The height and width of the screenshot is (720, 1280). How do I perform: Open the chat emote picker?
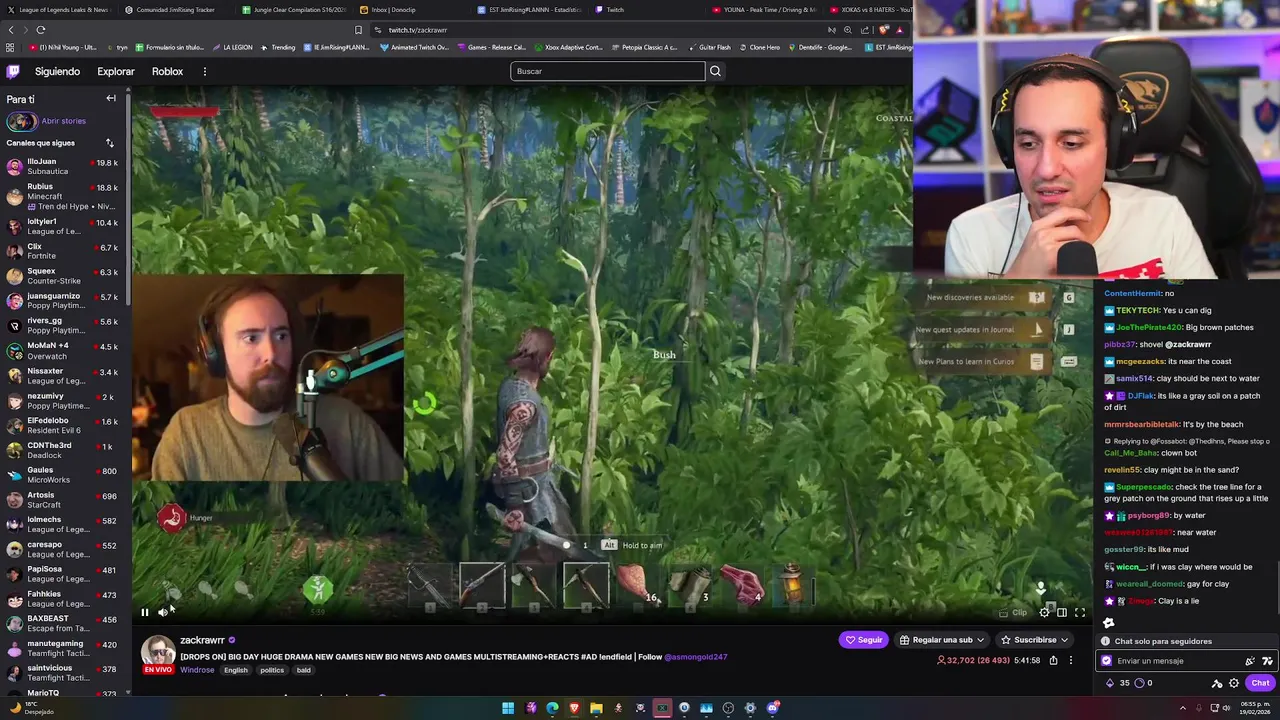pyautogui.click(x=1267, y=661)
